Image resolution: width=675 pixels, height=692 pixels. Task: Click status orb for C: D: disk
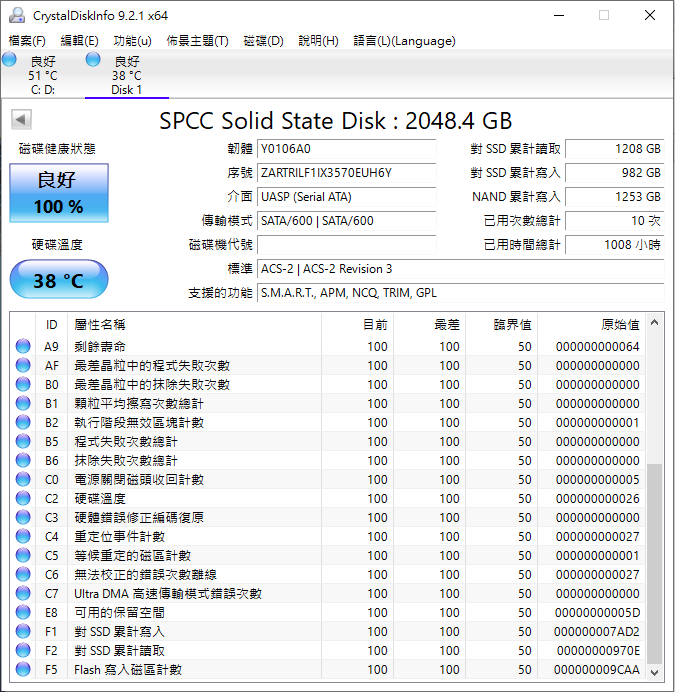pyautogui.click(x=10, y=60)
